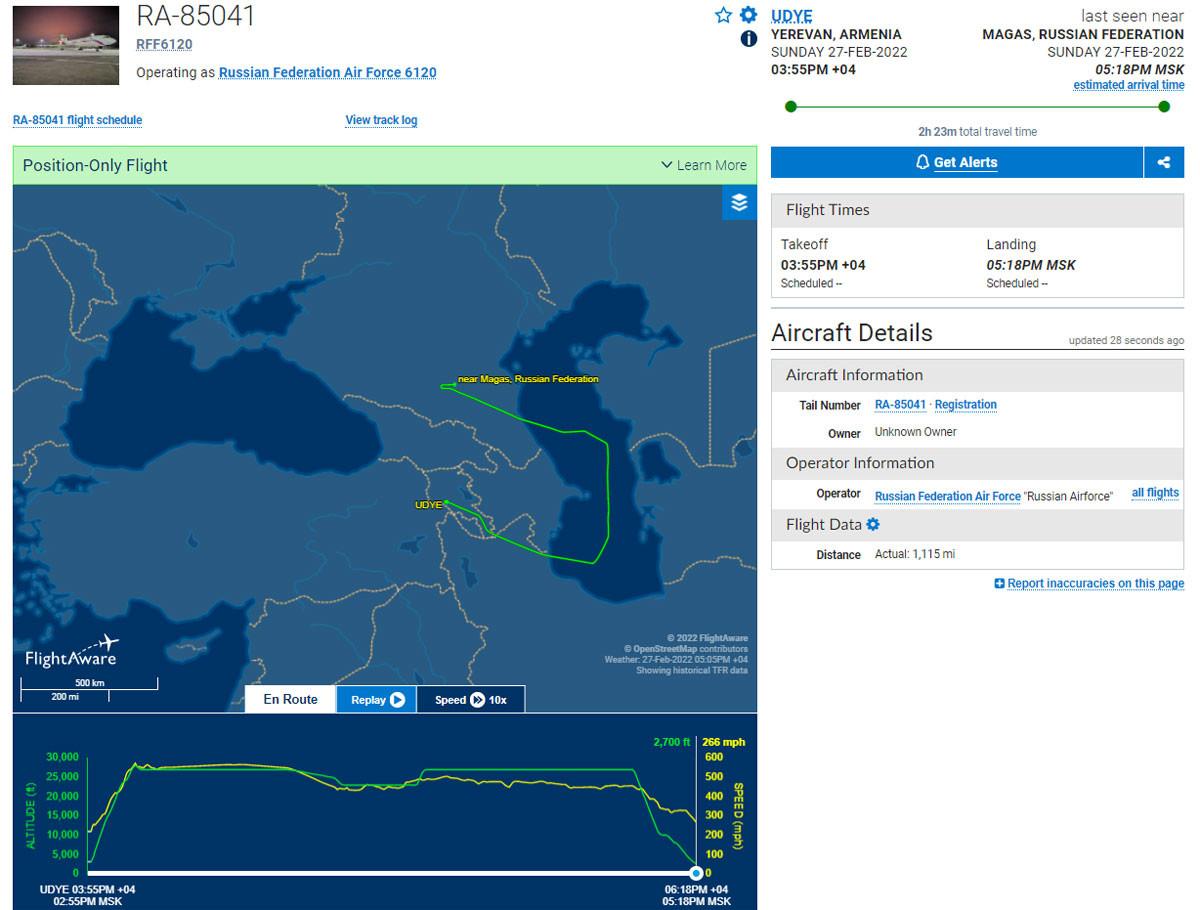Image resolution: width=1200 pixels, height=910 pixels.
Task: Click the timeline playhead at chart end
Action: point(696,873)
